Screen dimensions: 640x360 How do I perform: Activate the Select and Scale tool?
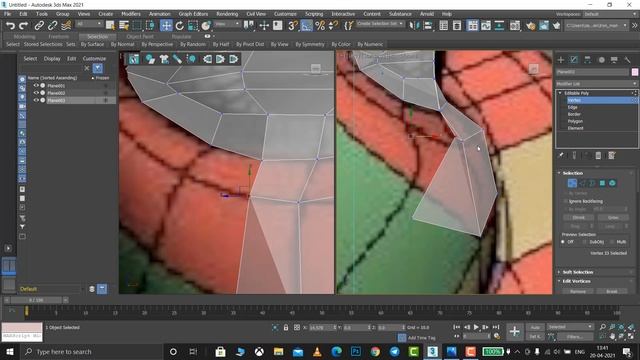[193, 26]
